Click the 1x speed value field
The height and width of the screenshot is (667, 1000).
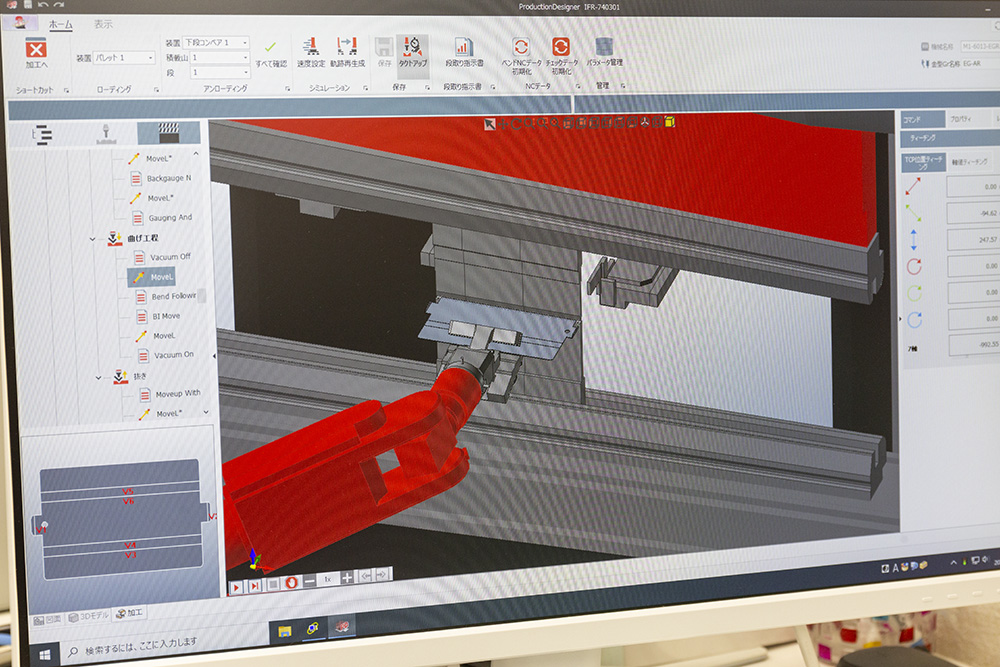pos(328,579)
